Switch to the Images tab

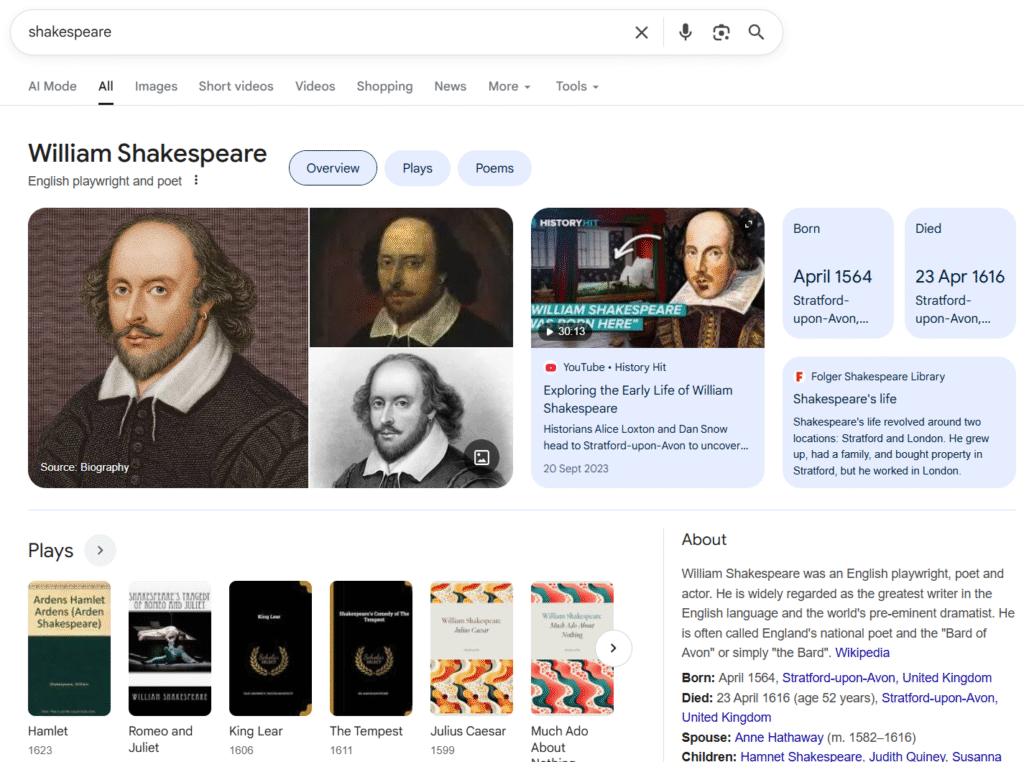click(156, 86)
